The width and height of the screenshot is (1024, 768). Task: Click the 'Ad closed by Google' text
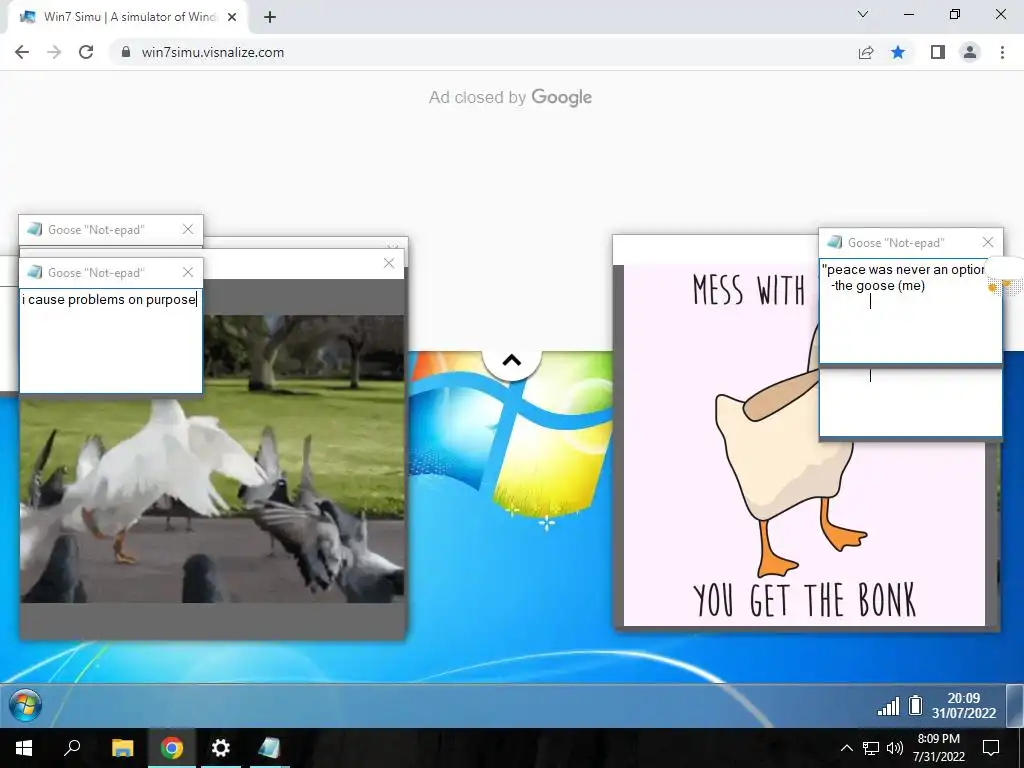point(510,97)
